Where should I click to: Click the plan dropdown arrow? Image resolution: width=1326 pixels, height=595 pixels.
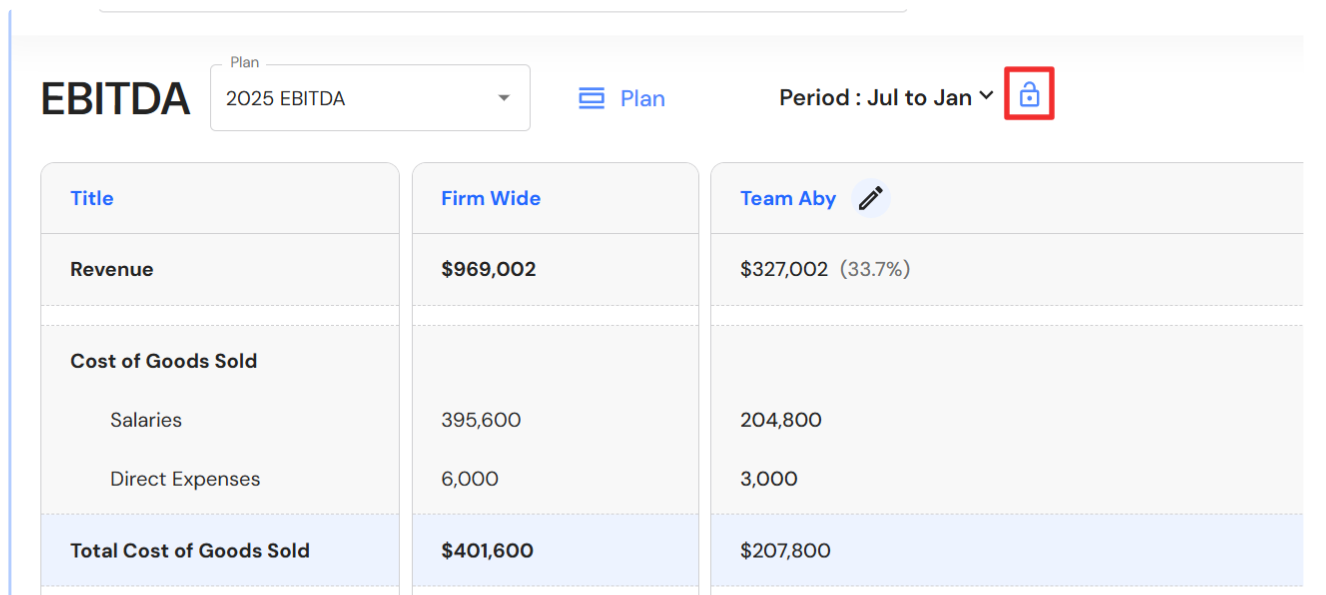click(x=504, y=98)
